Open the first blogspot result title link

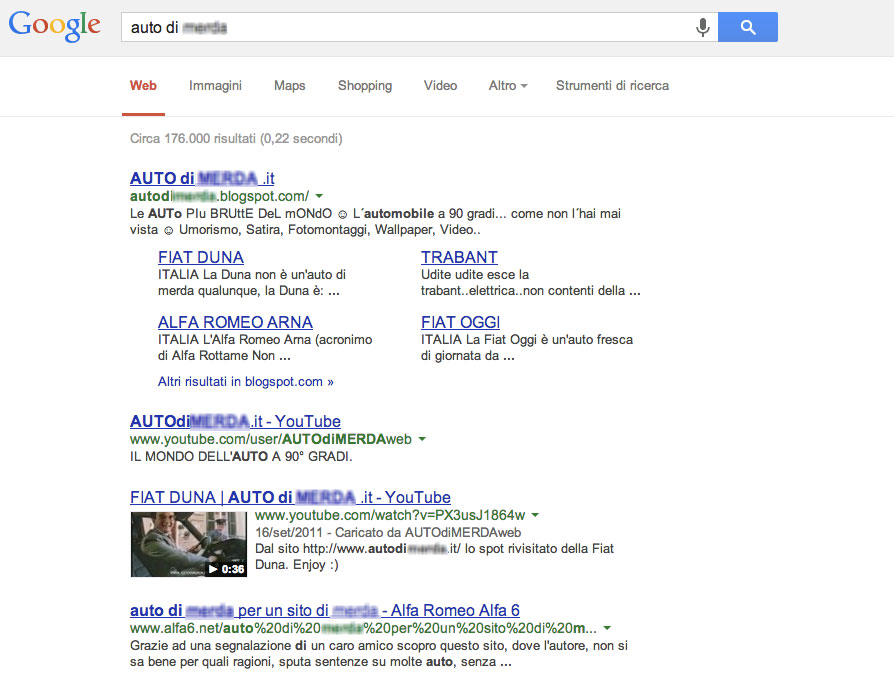point(202,178)
